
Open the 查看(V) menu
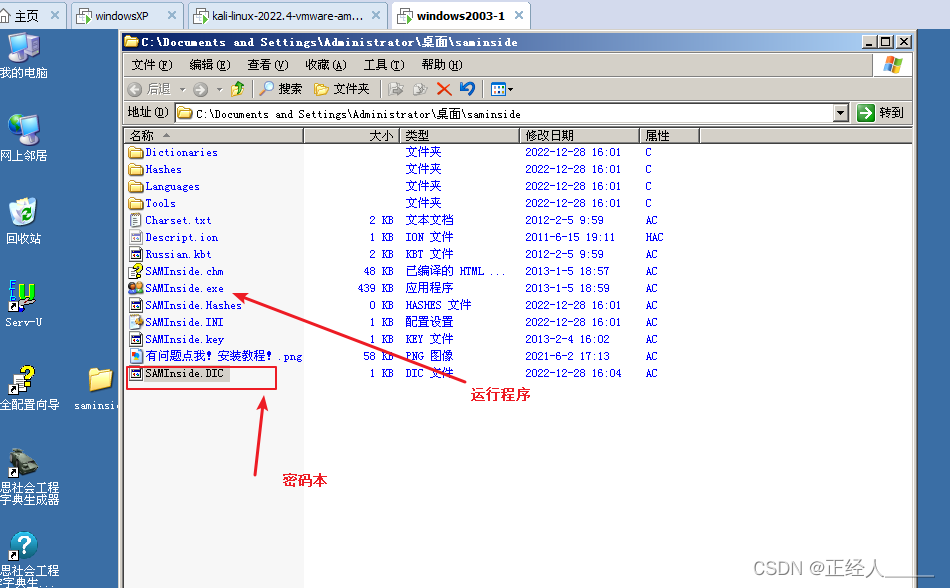268,65
